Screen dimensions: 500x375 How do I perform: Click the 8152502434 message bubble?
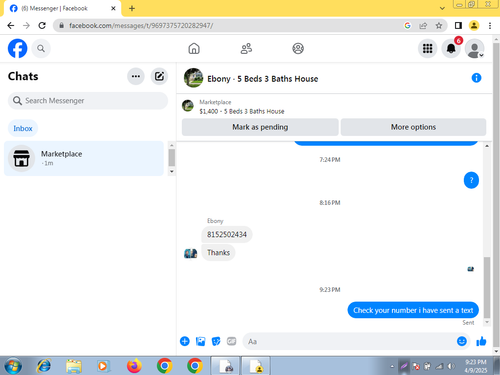(227, 235)
